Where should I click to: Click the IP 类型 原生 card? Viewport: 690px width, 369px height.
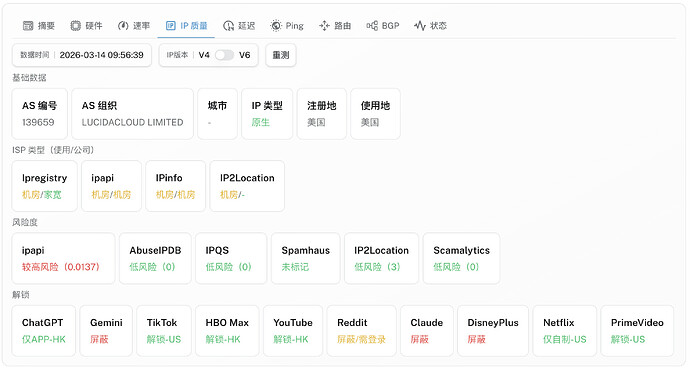pos(267,114)
